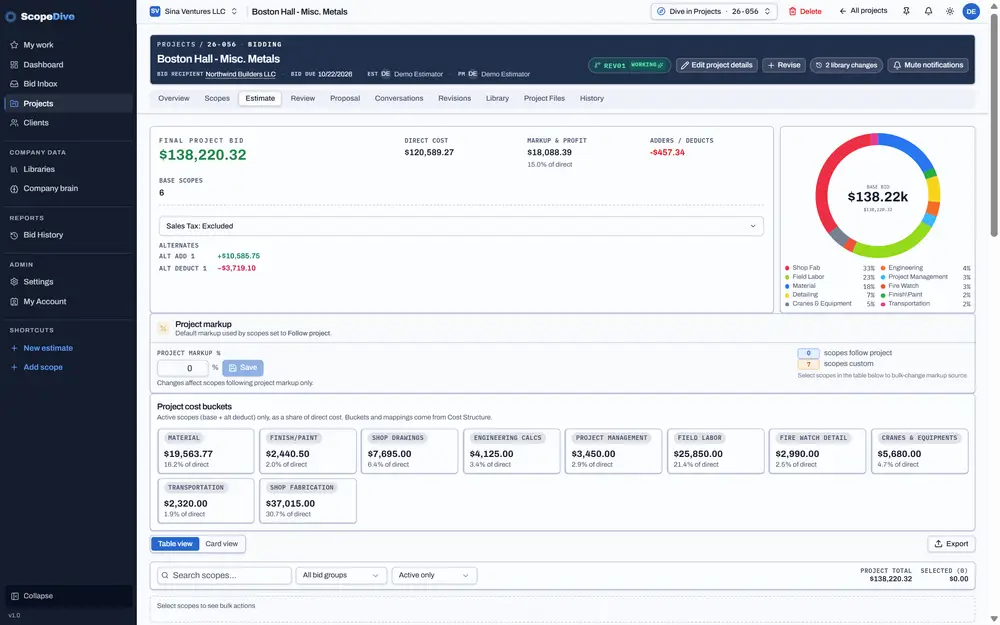
Task: Click the page vertical scrollbar
Action: point(994,125)
